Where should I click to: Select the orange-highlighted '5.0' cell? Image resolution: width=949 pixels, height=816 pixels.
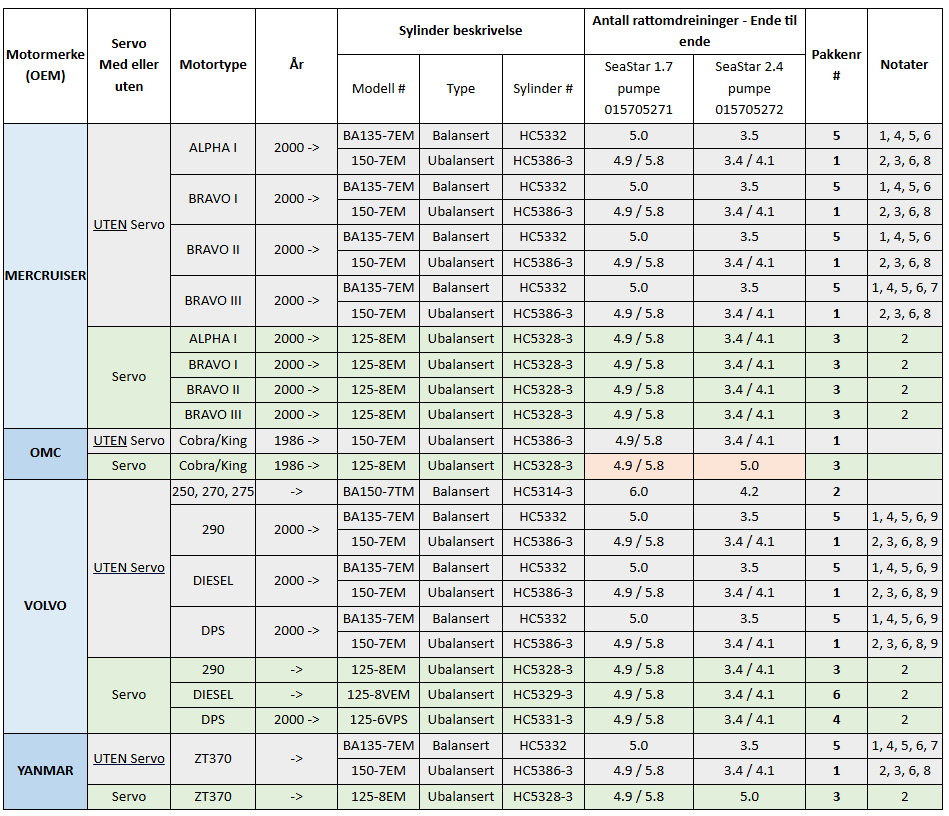[x=749, y=466]
